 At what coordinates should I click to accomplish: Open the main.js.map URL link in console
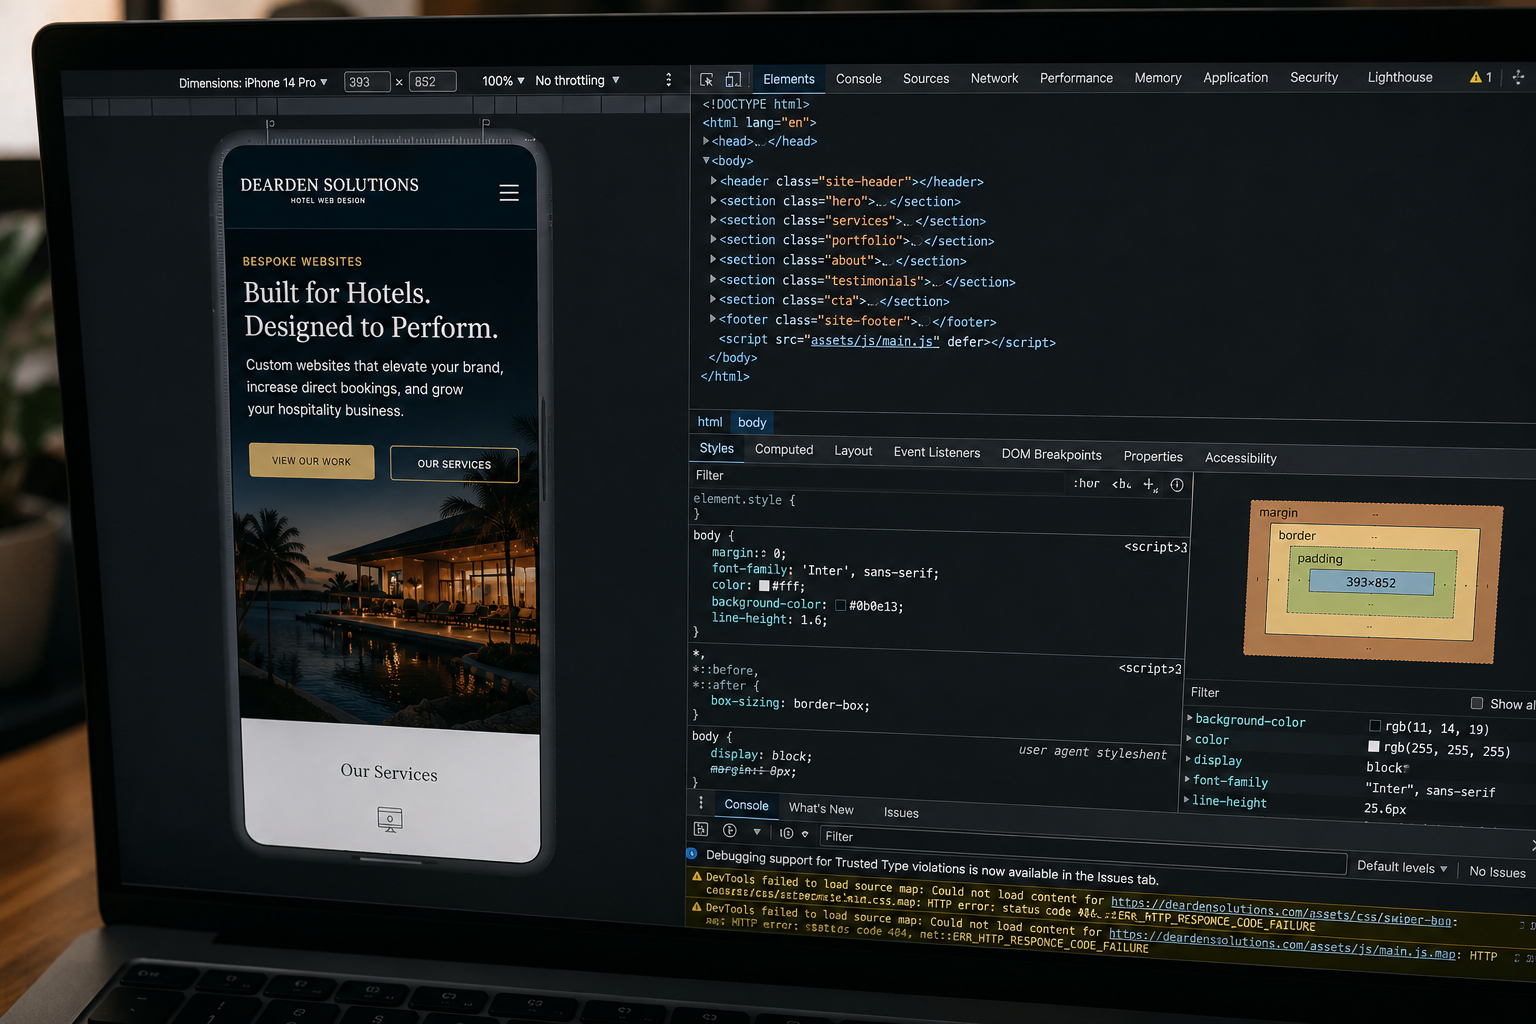[x=1282, y=944]
